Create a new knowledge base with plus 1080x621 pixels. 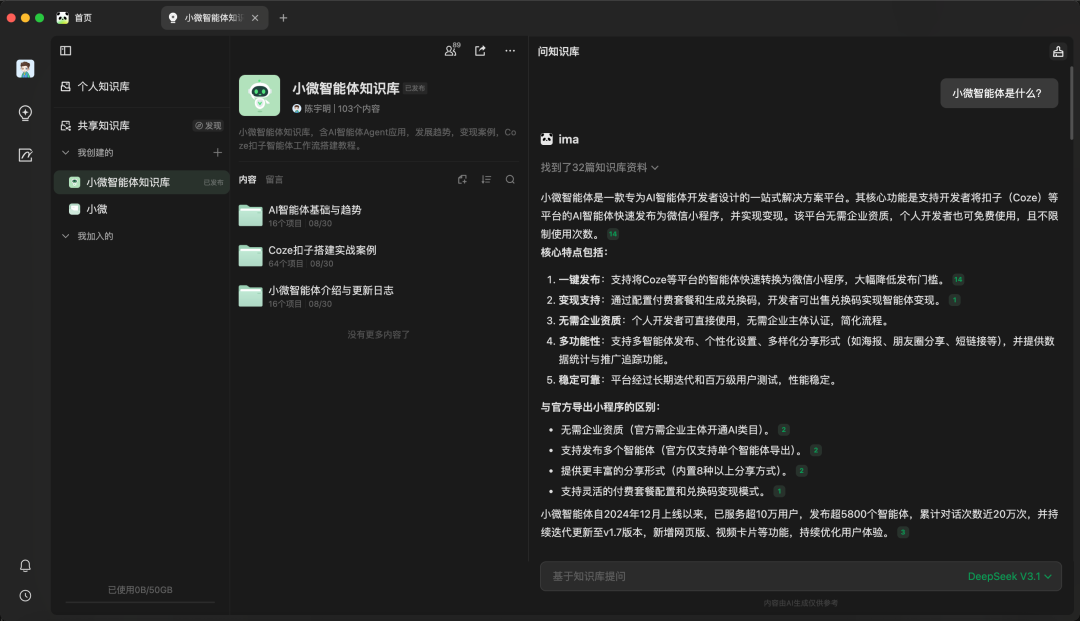[x=217, y=153]
